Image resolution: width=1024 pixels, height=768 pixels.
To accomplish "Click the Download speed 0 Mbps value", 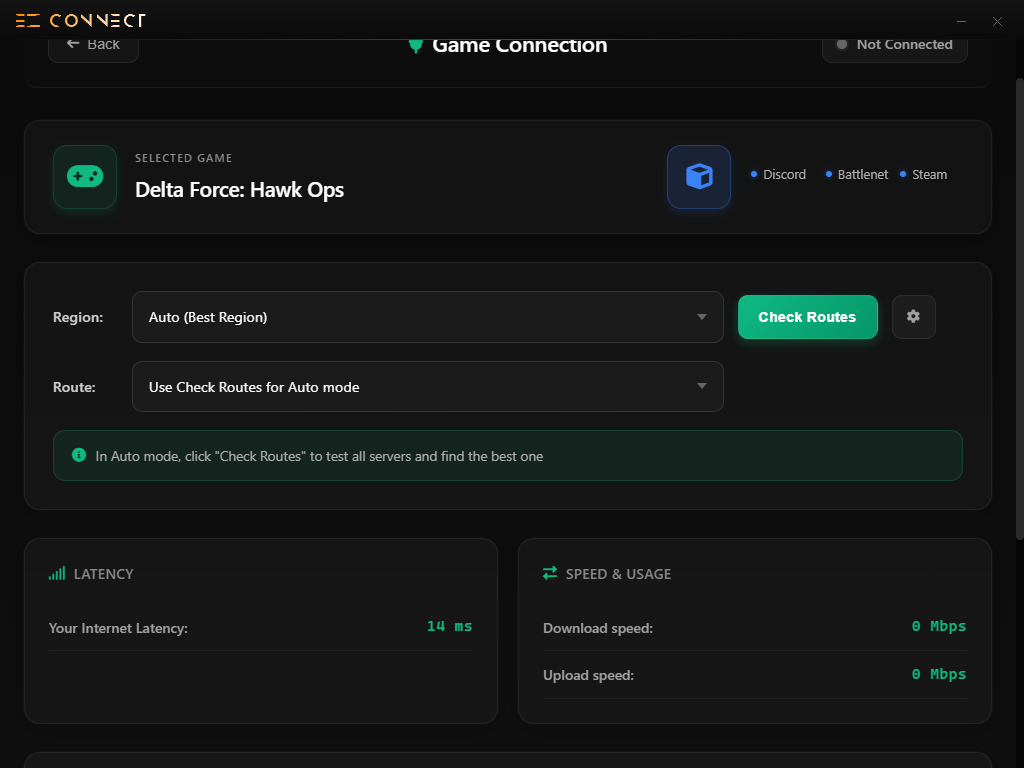I will pos(938,626).
